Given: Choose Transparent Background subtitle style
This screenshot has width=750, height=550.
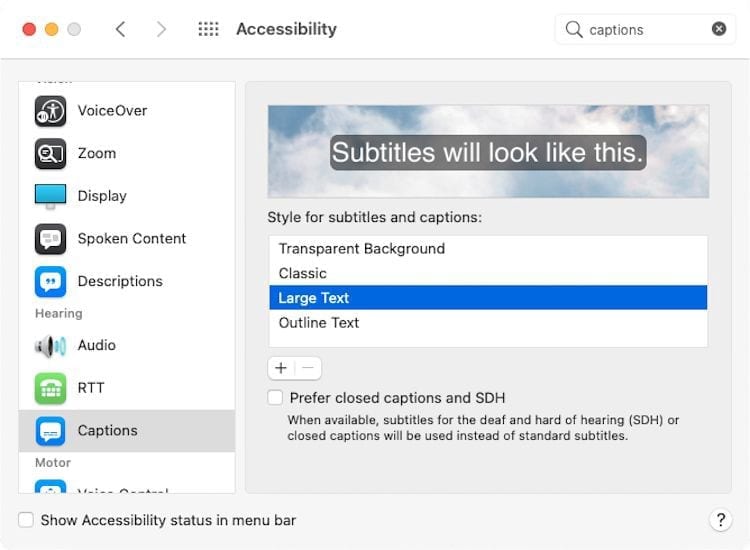Looking at the screenshot, I should click(x=361, y=249).
